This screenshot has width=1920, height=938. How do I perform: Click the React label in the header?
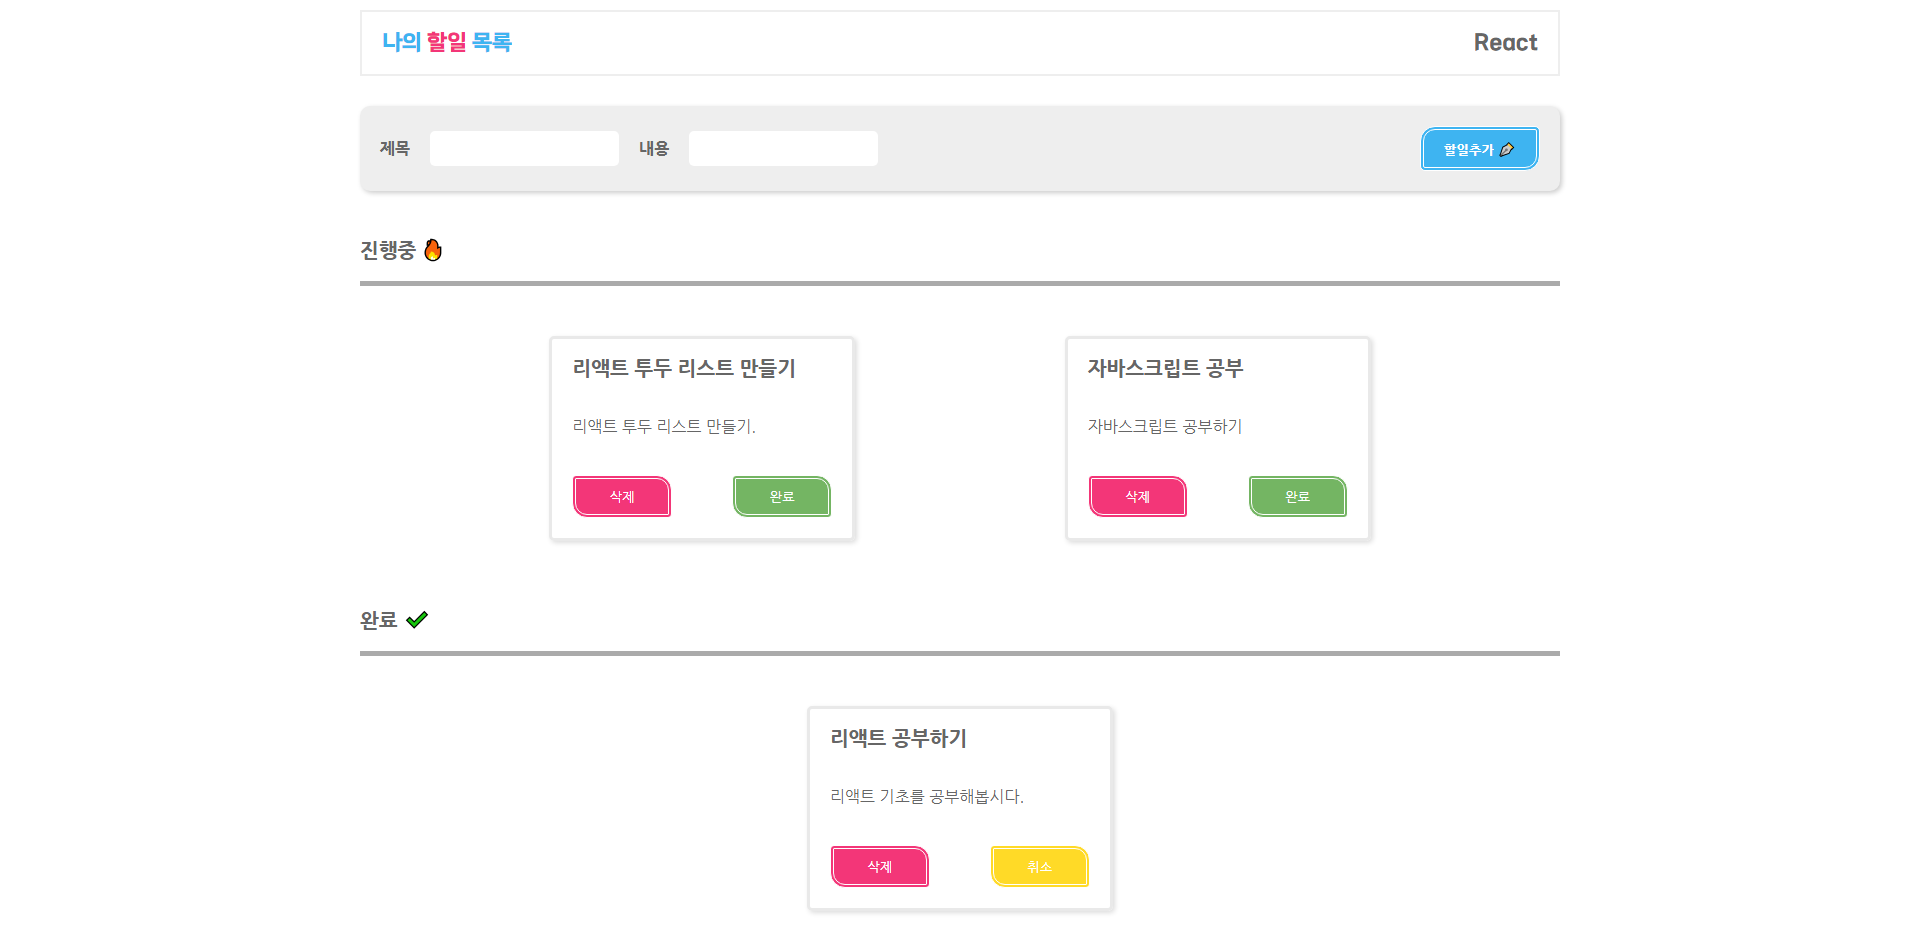[x=1505, y=43]
